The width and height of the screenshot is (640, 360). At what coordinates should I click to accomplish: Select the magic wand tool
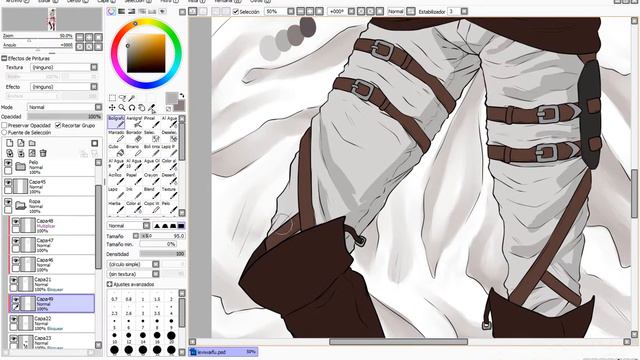[132, 98]
